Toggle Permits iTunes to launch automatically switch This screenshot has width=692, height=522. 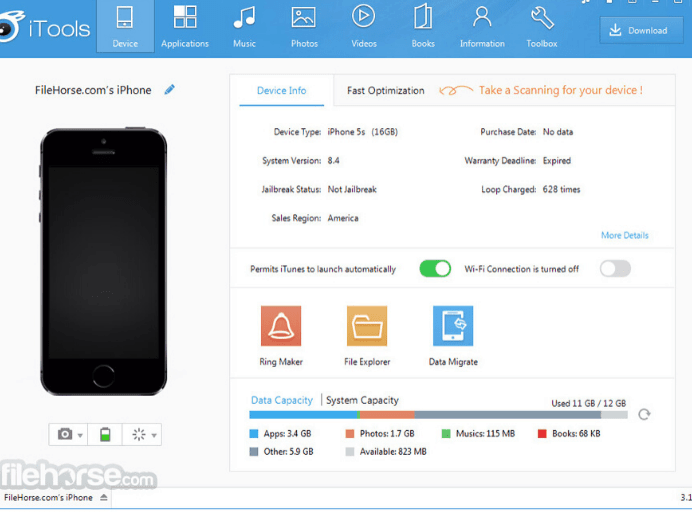pyautogui.click(x=435, y=269)
